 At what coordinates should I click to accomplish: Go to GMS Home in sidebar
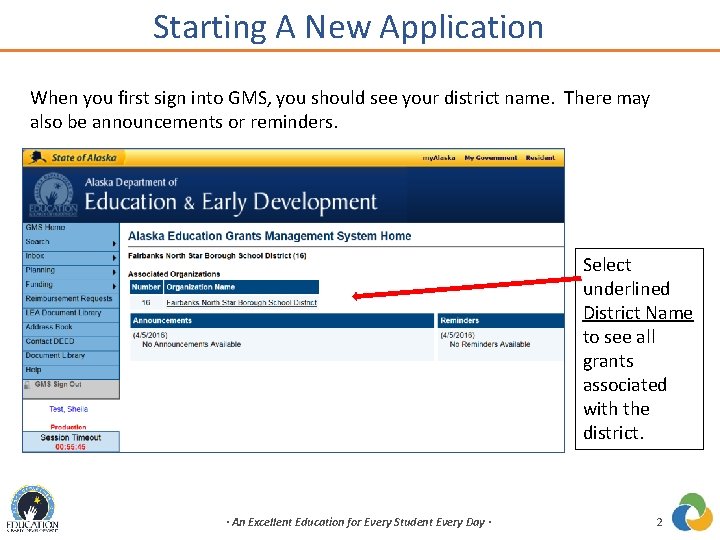click(x=45, y=227)
